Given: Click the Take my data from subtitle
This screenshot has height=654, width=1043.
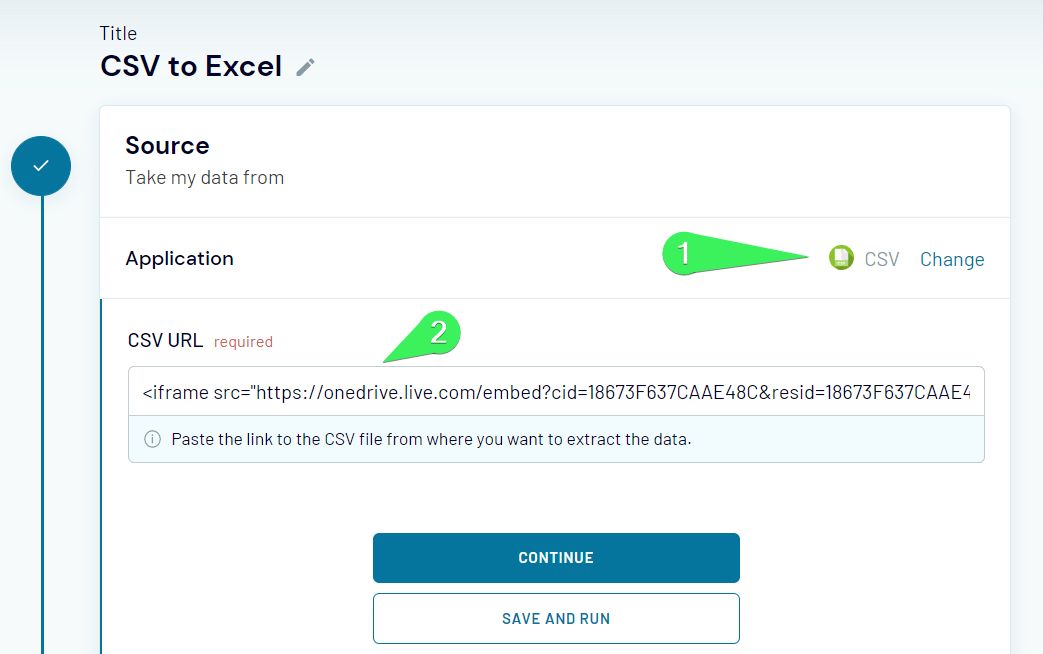Looking at the screenshot, I should (x=204, y=177).
